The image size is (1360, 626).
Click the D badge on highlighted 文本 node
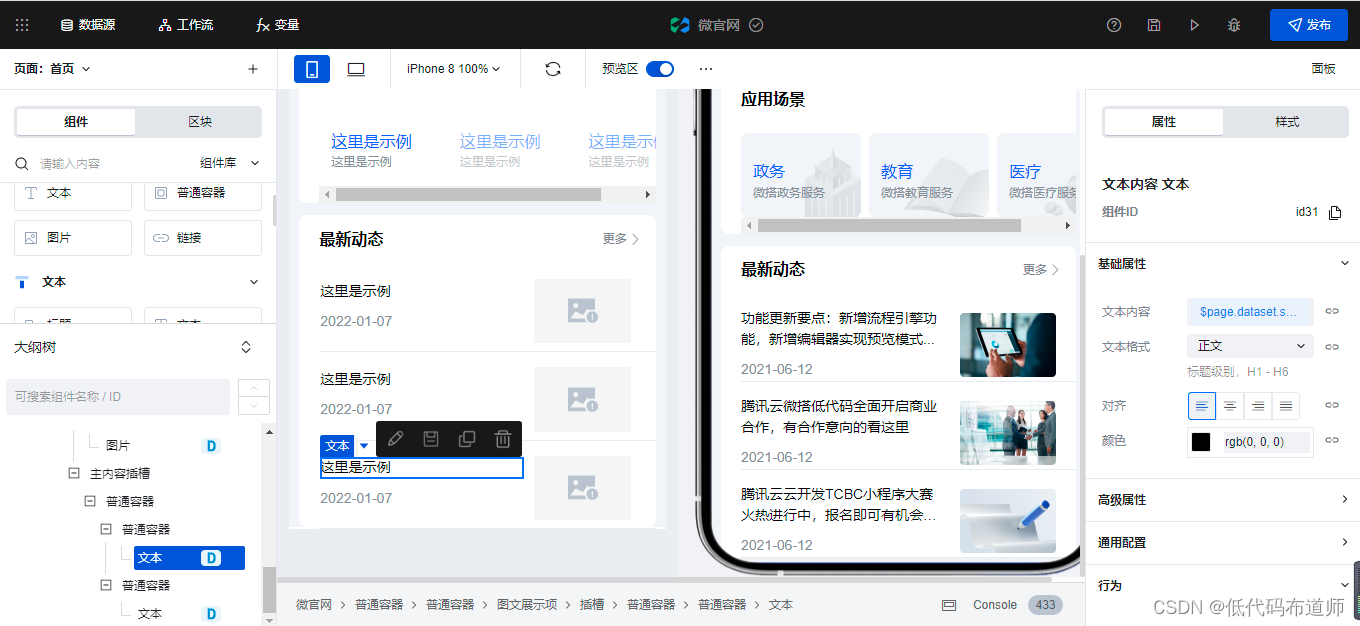pyautogui.click(x=210, y=558)
